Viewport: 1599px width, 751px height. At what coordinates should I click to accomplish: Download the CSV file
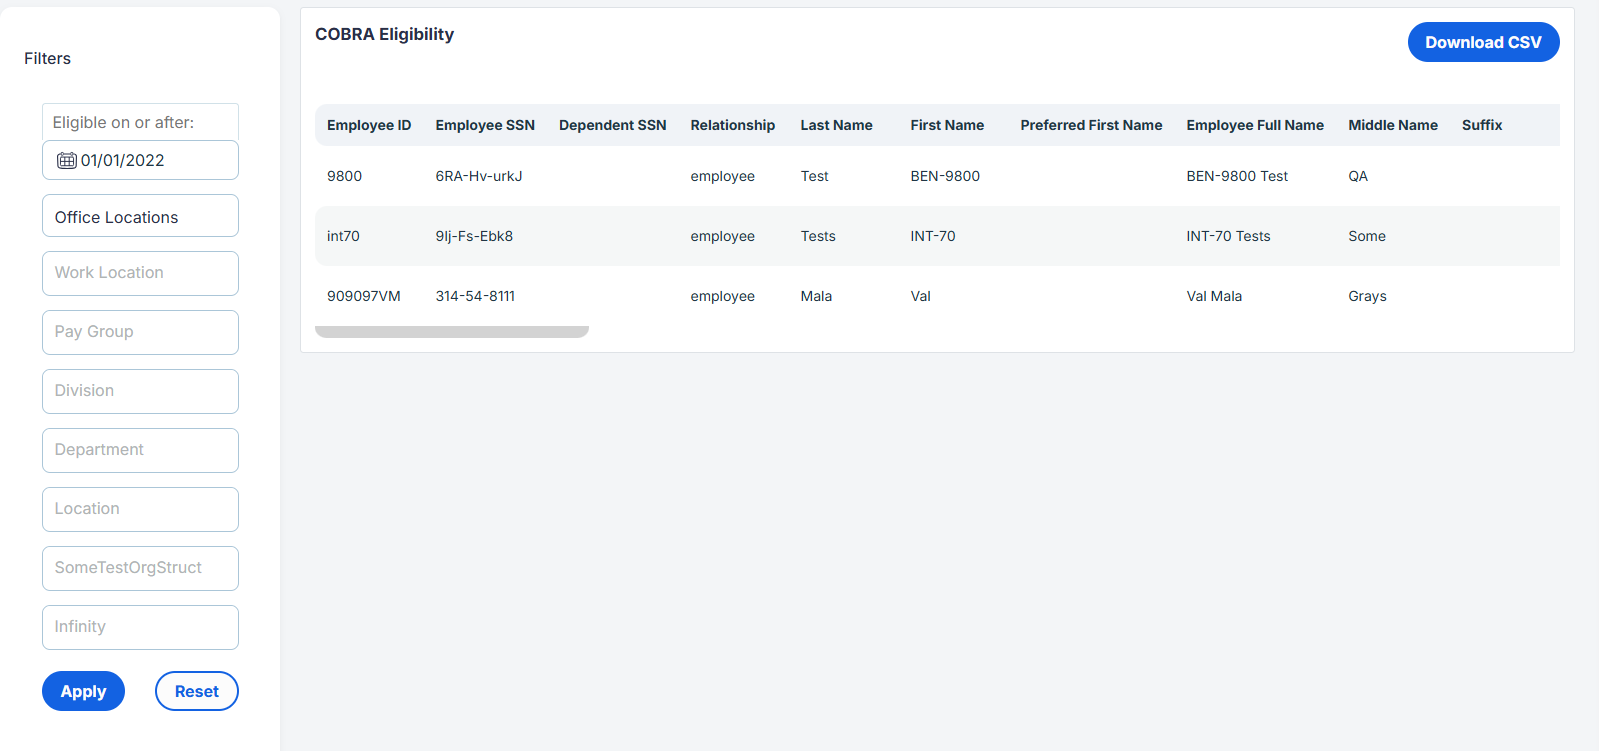click(1483, 42)
